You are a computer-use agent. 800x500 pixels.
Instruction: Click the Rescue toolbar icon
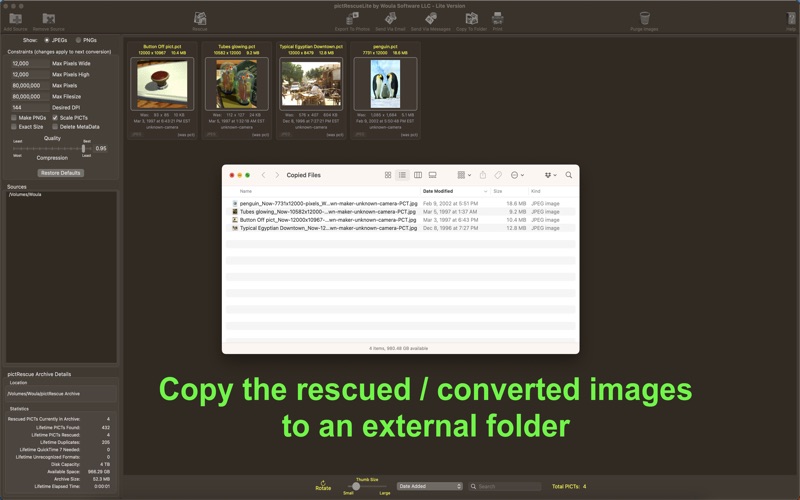200,19
